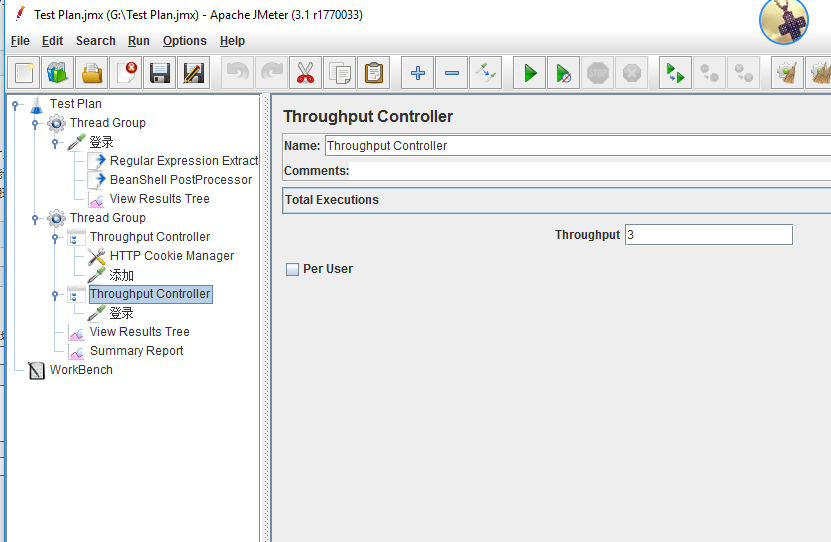This screenshot has width=831, height=542.
Task: Click the Stop sign icon
Action: coord(598,73)
